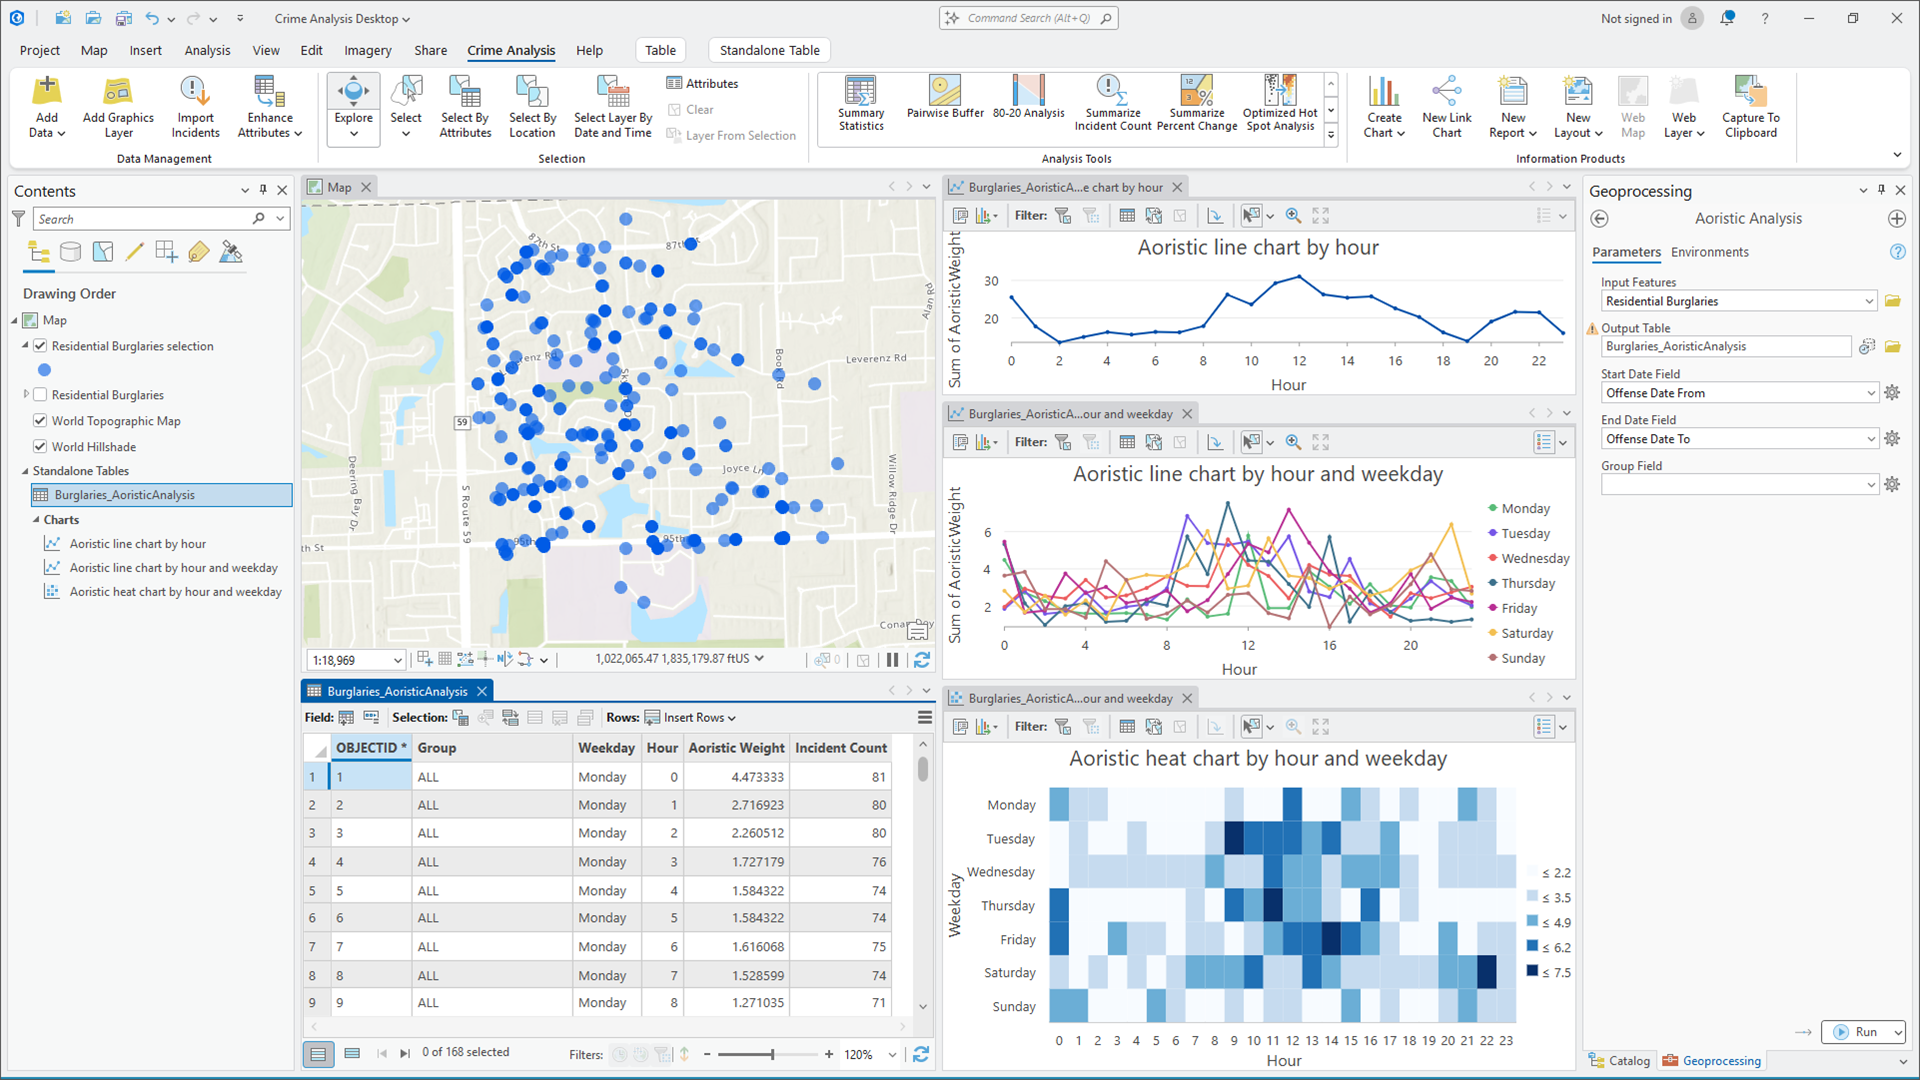Image resolution: width=1920 pixels, height=1080 pixels.
Task: Switch to Catalog pane tab
Action: [1620, 1061]
